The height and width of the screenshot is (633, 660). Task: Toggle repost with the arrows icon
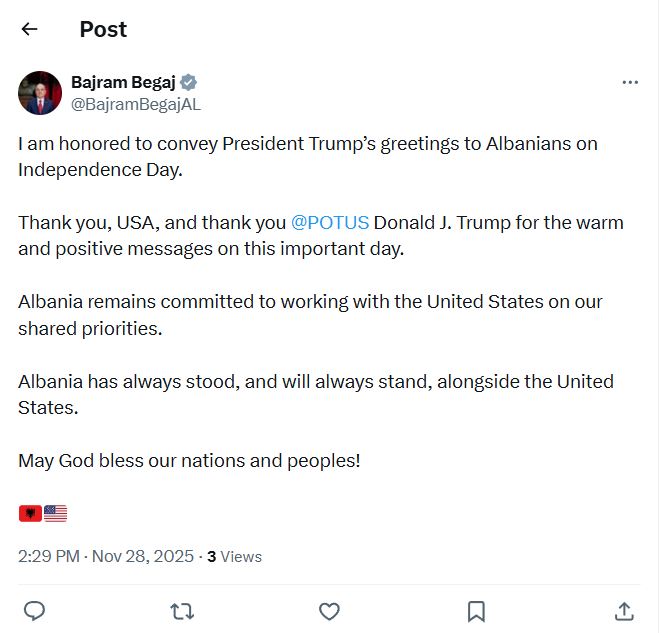[182, 610]
